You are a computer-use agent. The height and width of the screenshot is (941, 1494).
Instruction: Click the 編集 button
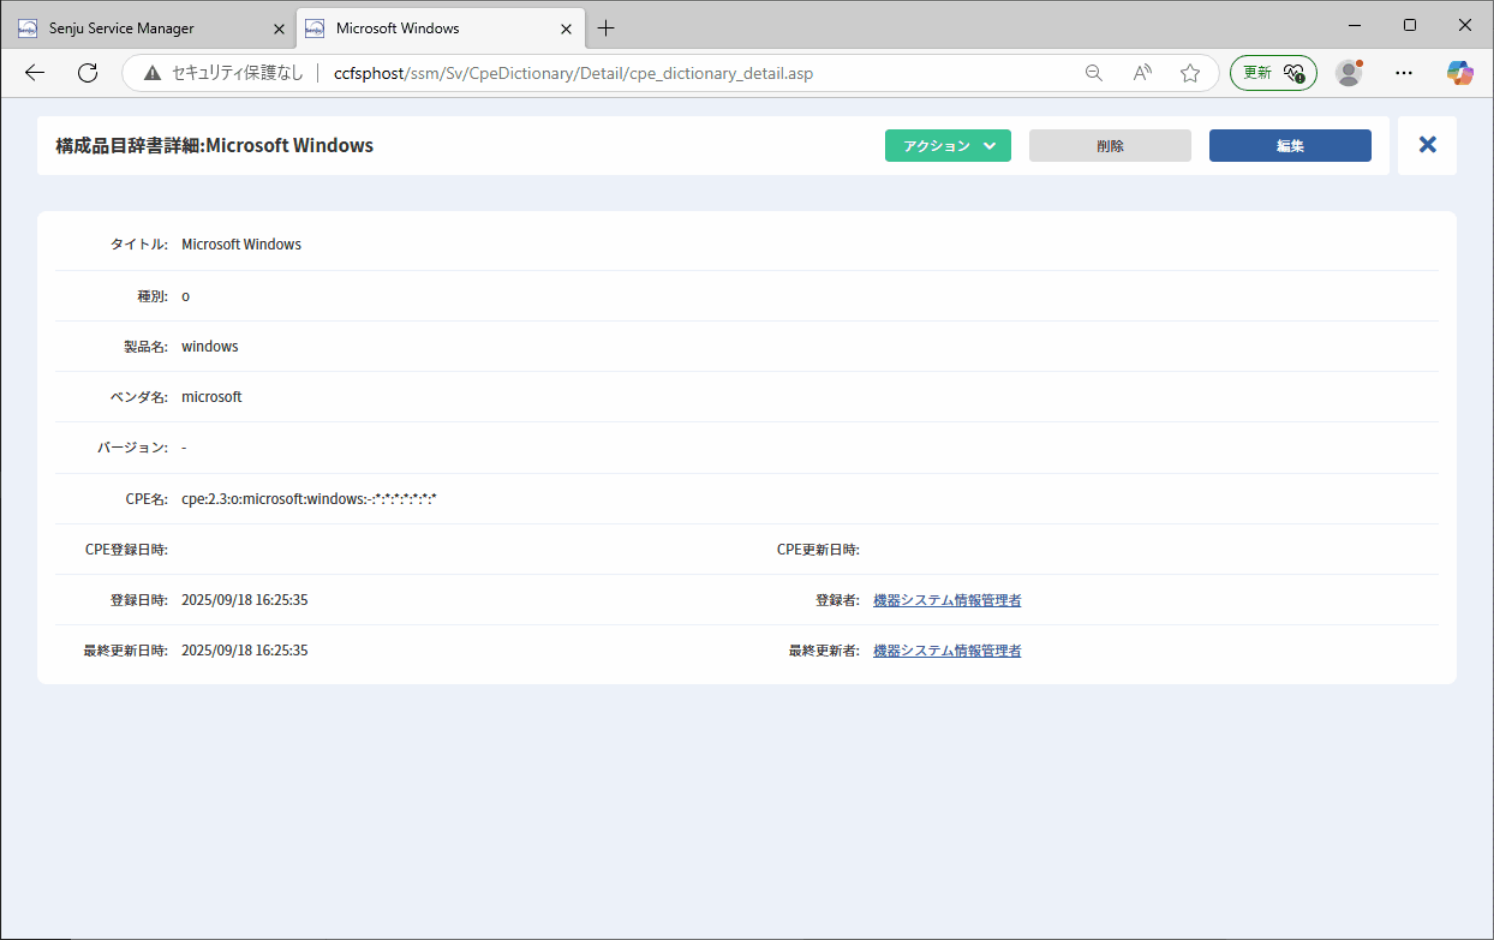(1290, 146)
